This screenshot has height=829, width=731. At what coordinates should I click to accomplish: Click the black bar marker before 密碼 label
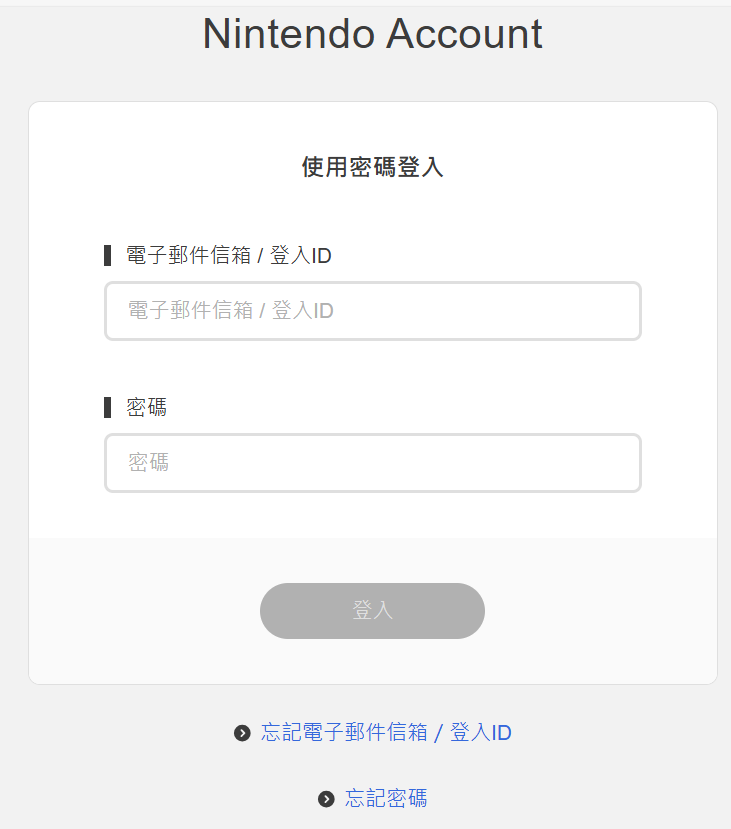108,407
